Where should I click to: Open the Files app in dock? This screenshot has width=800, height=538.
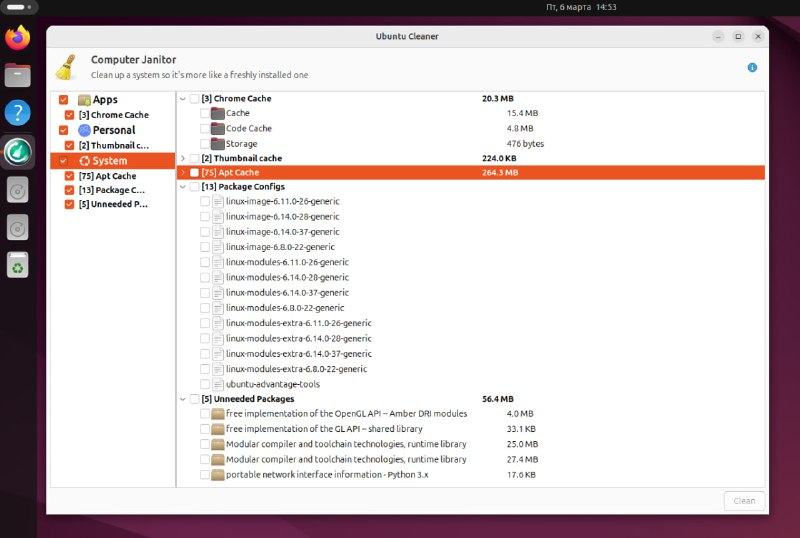click(x=17, y=75)
